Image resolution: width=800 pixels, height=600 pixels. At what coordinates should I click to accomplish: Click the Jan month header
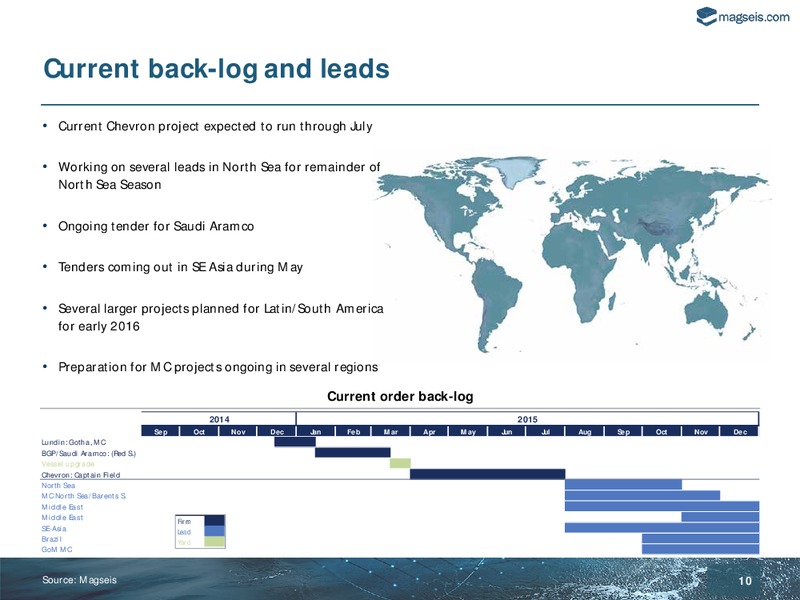coord(315,432)
